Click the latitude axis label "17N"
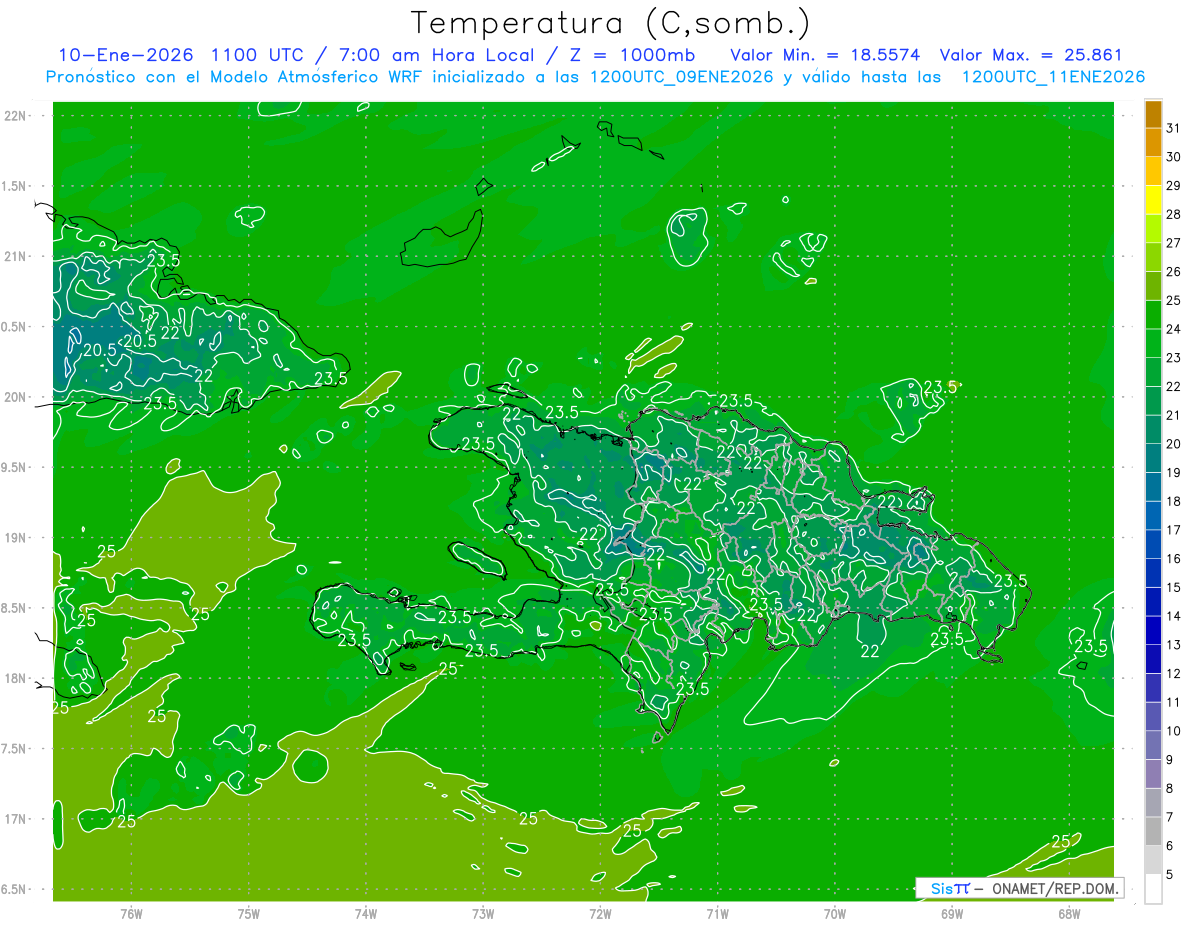Screen dimensions: 1200x927 point(16,819)
